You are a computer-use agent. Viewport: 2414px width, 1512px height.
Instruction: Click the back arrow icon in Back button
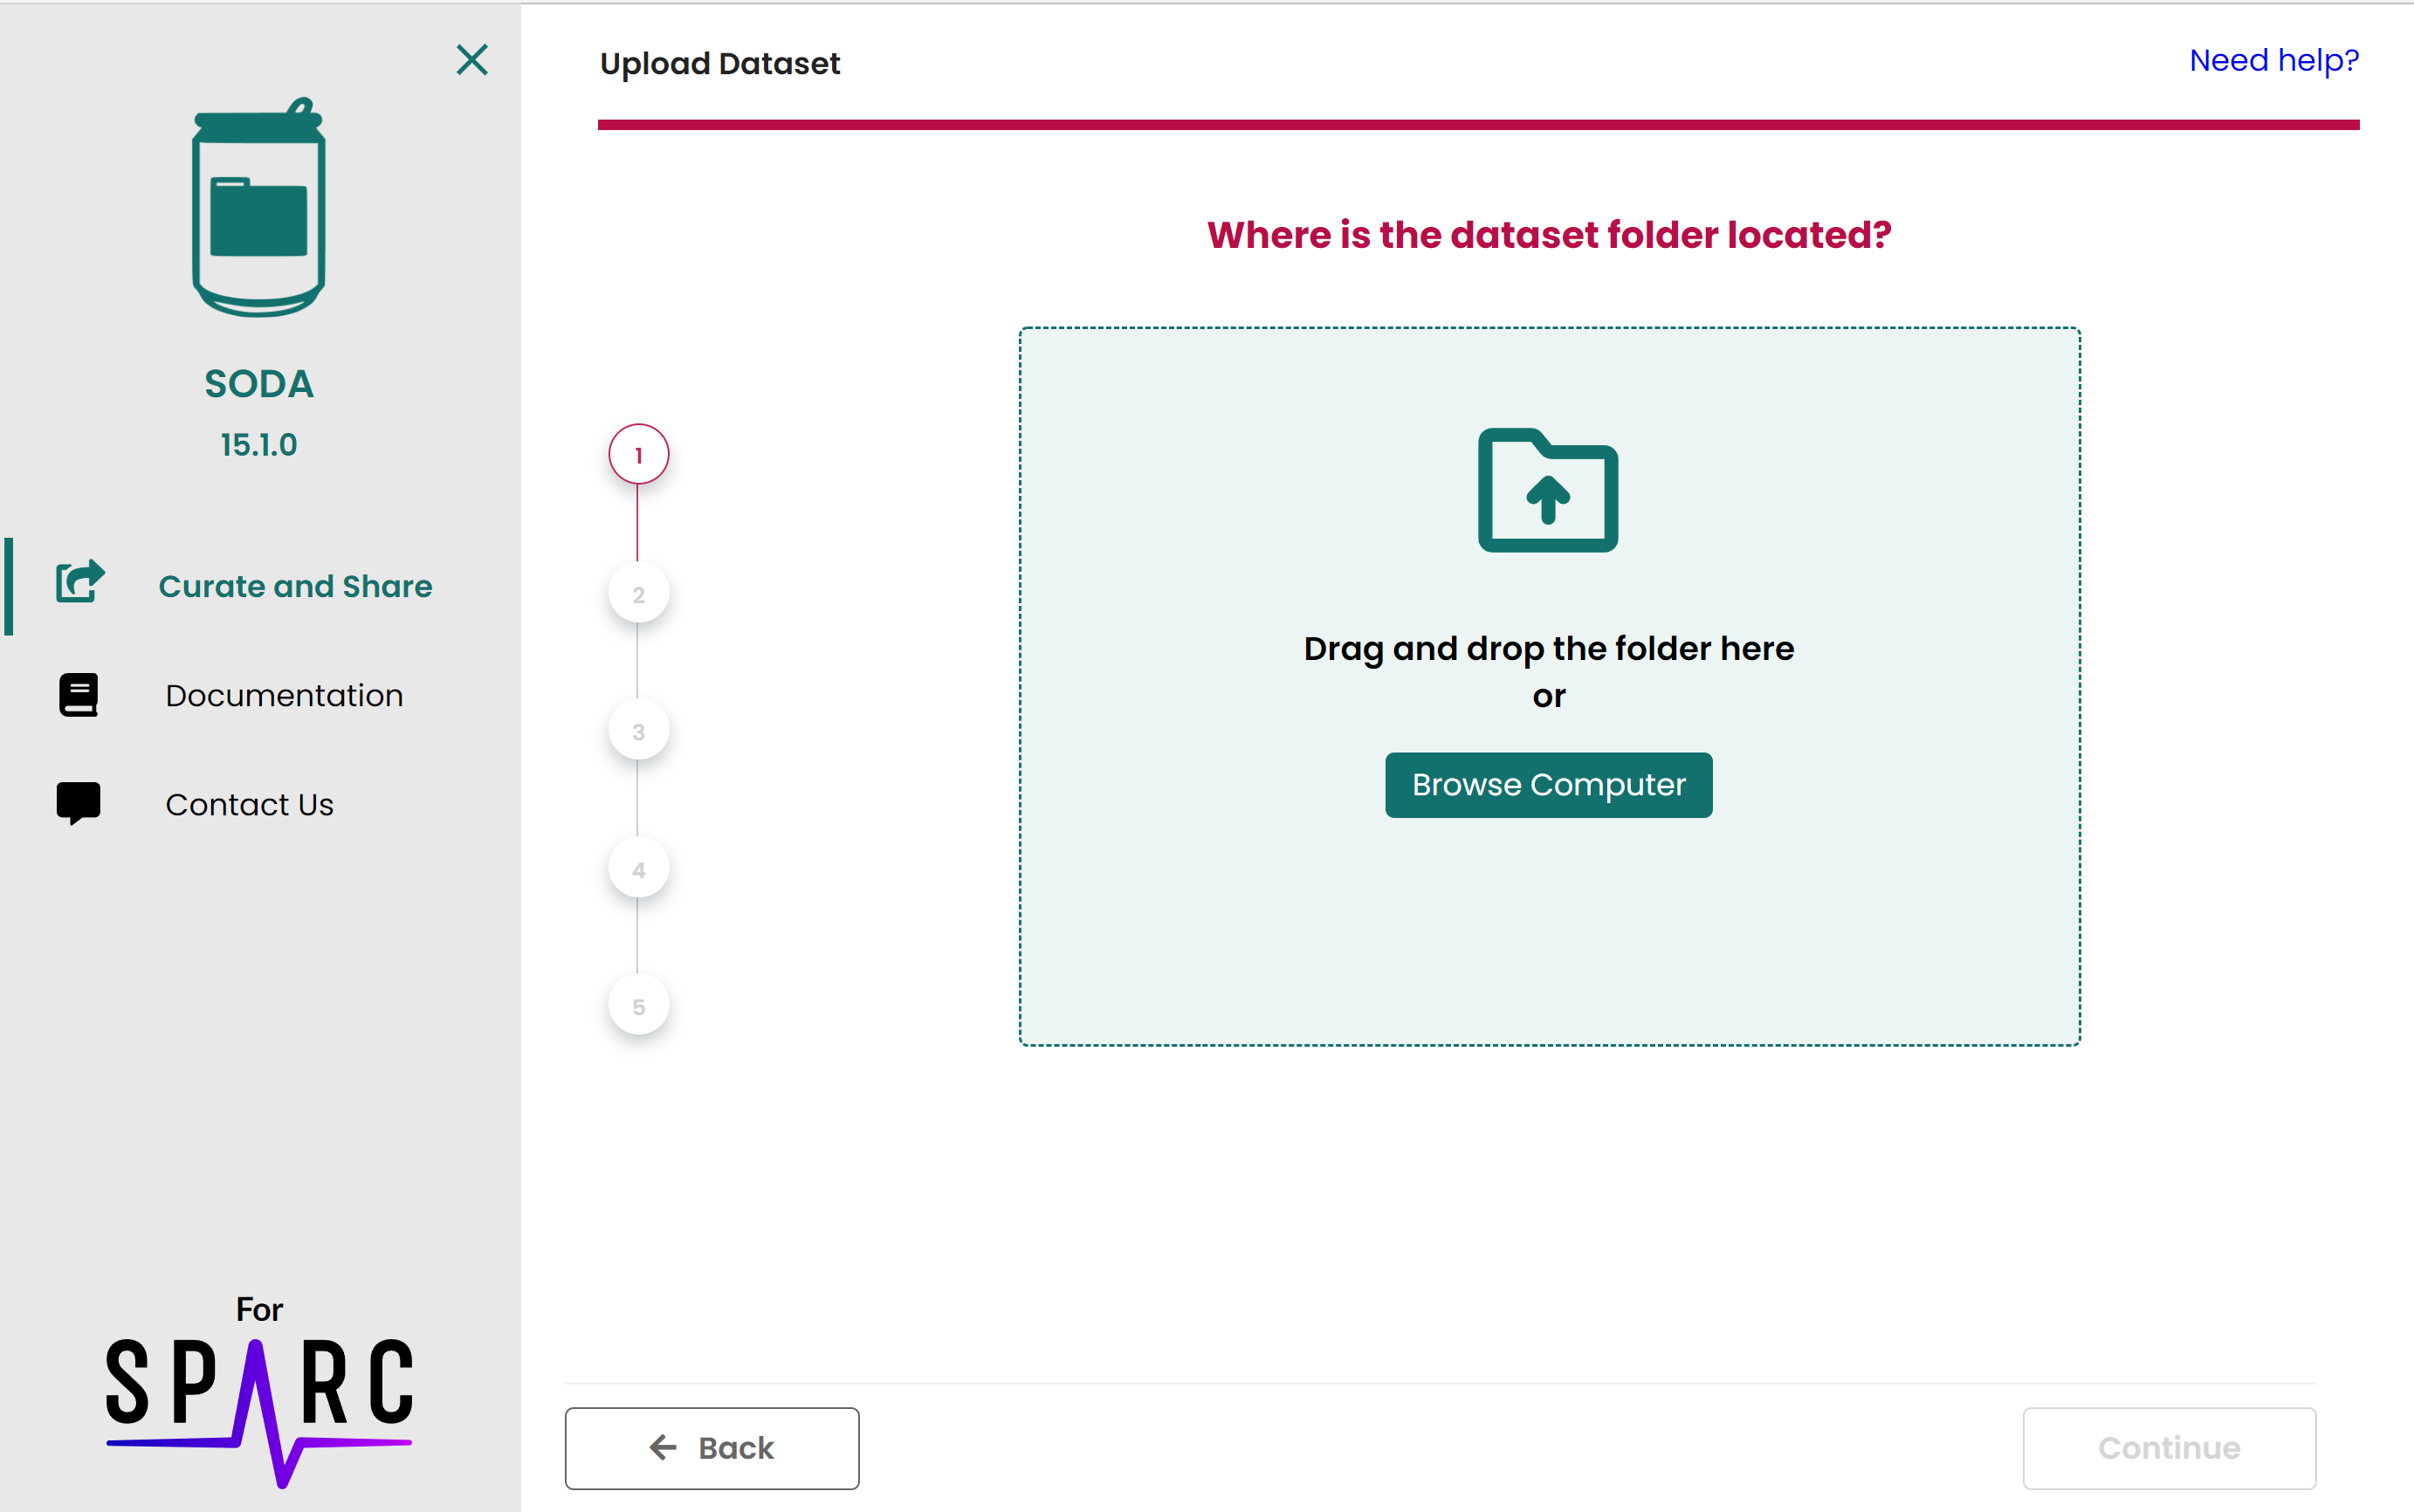pos(663,1447)
